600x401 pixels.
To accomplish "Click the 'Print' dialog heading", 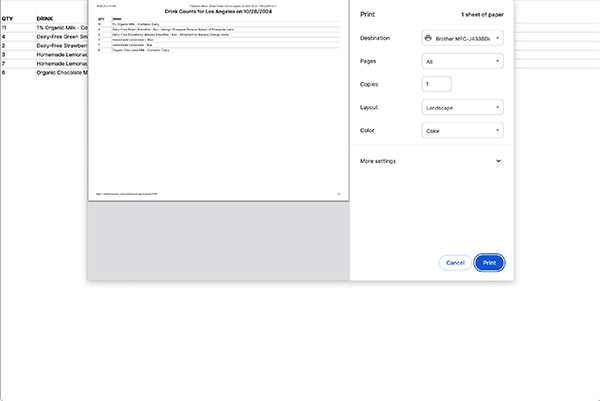I will [367, 15].
